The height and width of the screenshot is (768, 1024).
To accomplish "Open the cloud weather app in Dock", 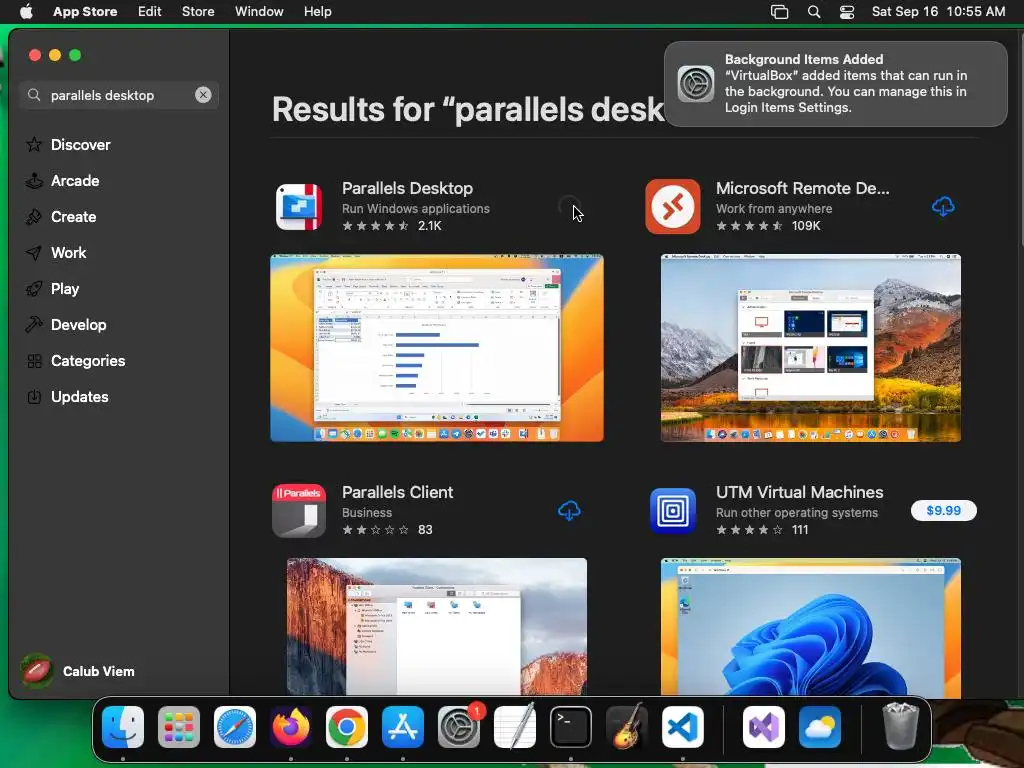I will pos(820,727).
